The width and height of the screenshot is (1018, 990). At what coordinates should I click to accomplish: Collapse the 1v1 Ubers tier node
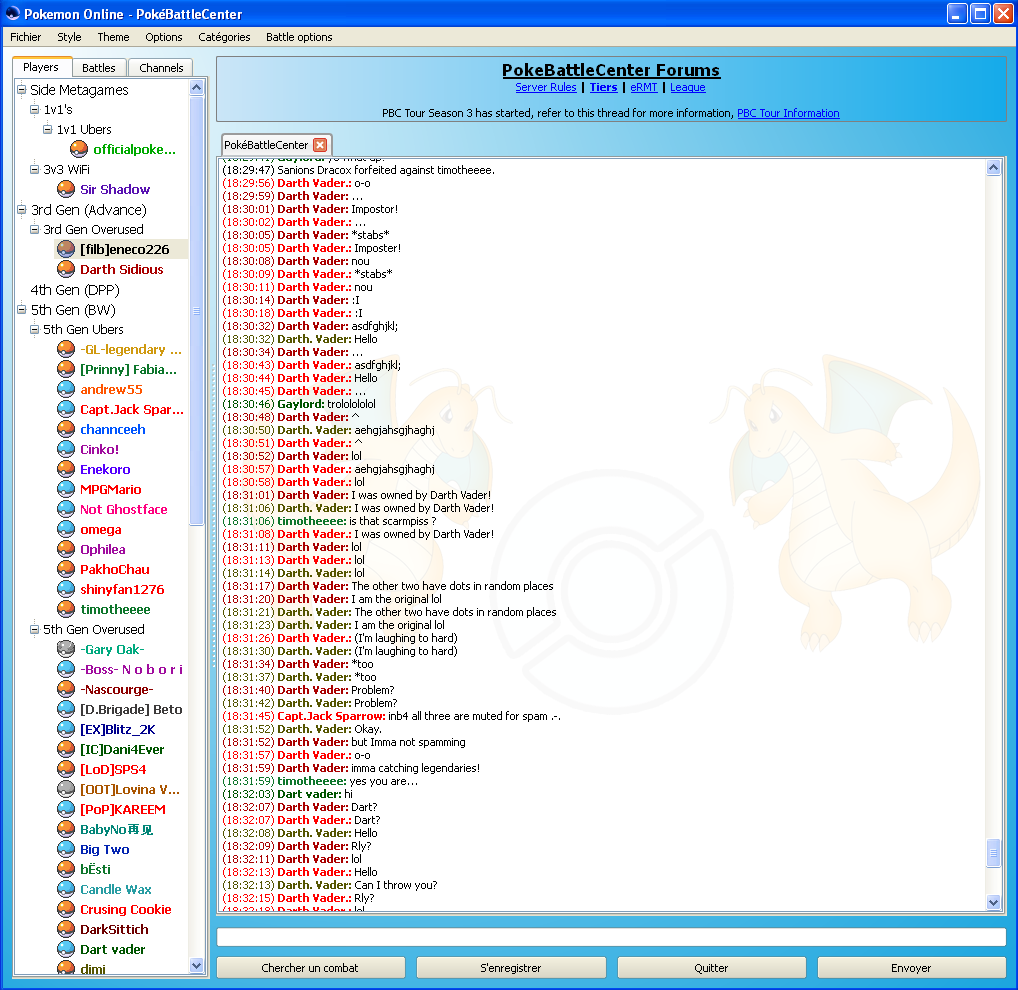tap(47, 129)
